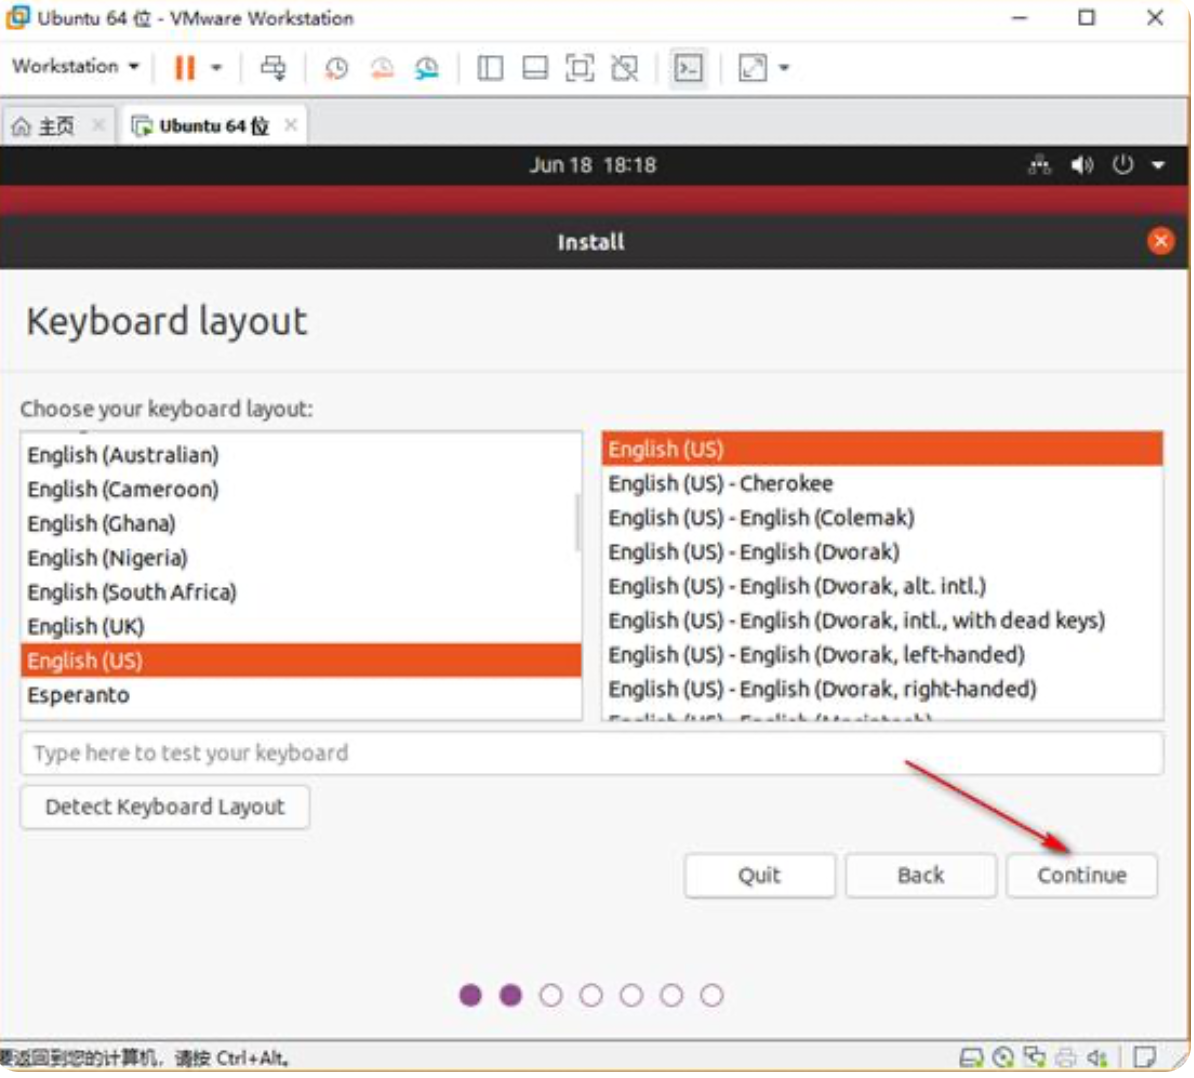This screenshot has height=1078, width=1194.
Task: Click the Ubuntu volume icon
Action: click(x=1082, y=165)
